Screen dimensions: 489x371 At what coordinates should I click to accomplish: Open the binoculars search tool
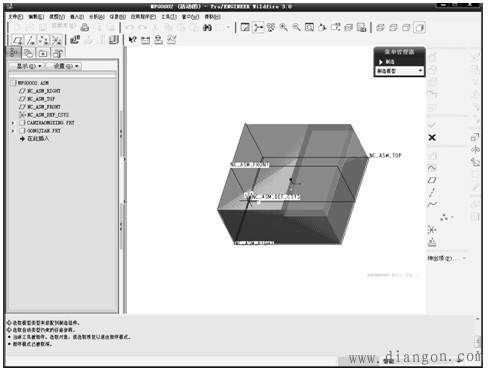pyautogui.click(x=207, y=27)
